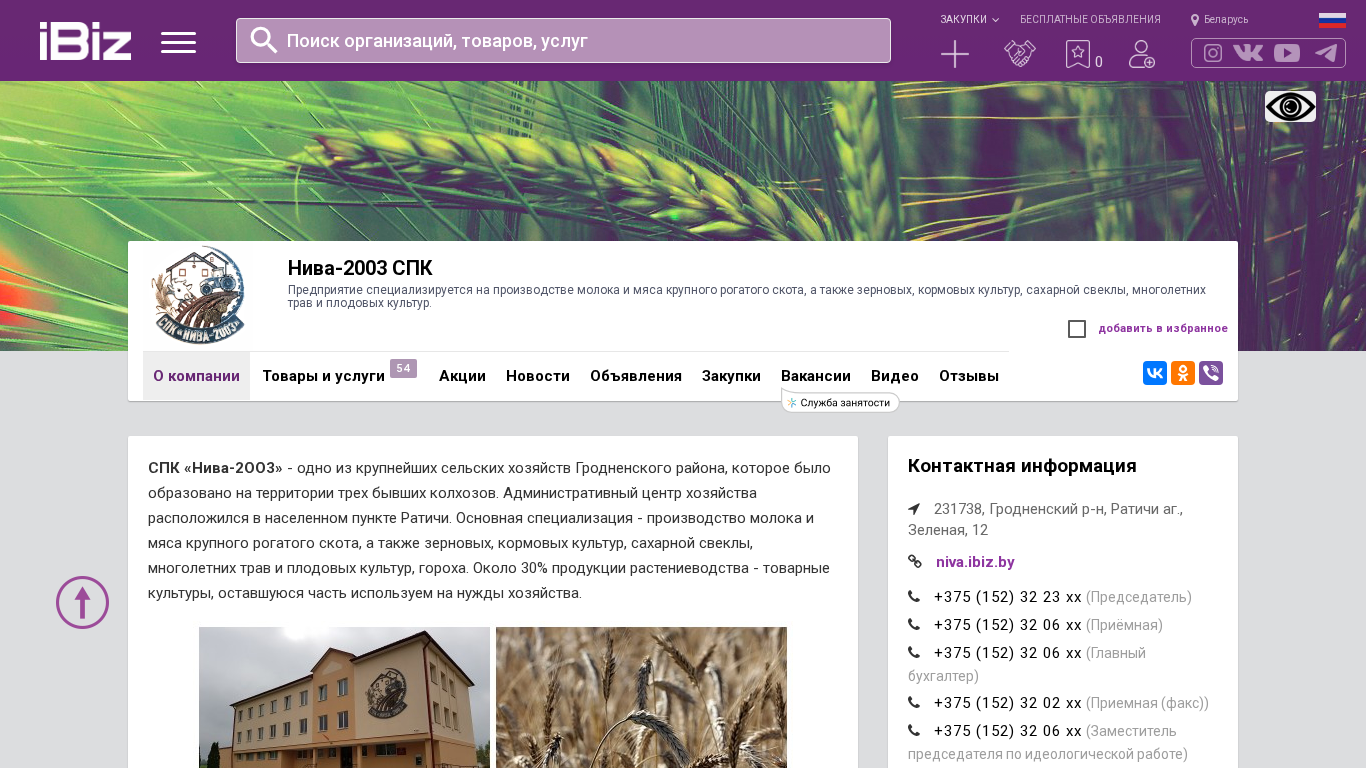Click the Нива-2003 СПК company title
This screenshot has height=768, width=1366.
[x=360, y=268]
